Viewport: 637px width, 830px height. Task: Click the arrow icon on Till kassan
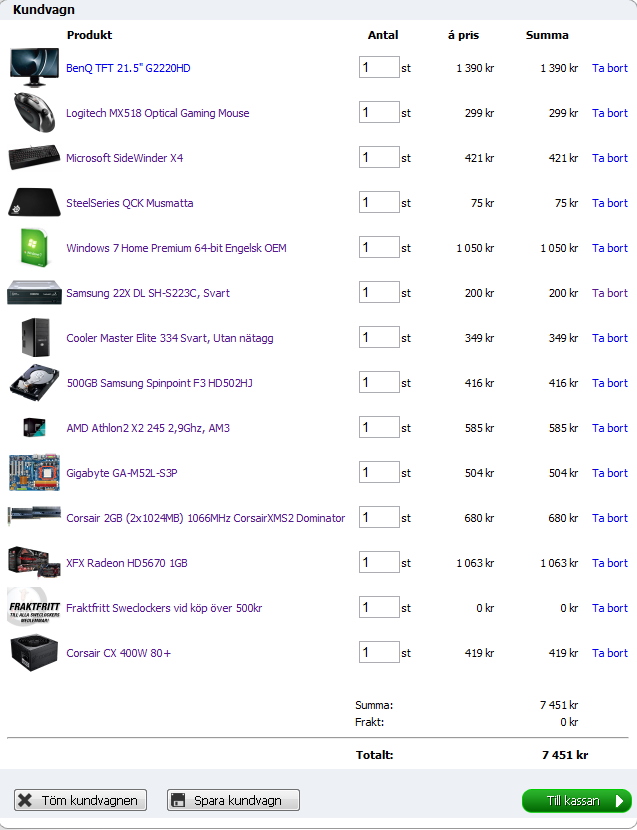pyautogui.click(x=618, y=801)
